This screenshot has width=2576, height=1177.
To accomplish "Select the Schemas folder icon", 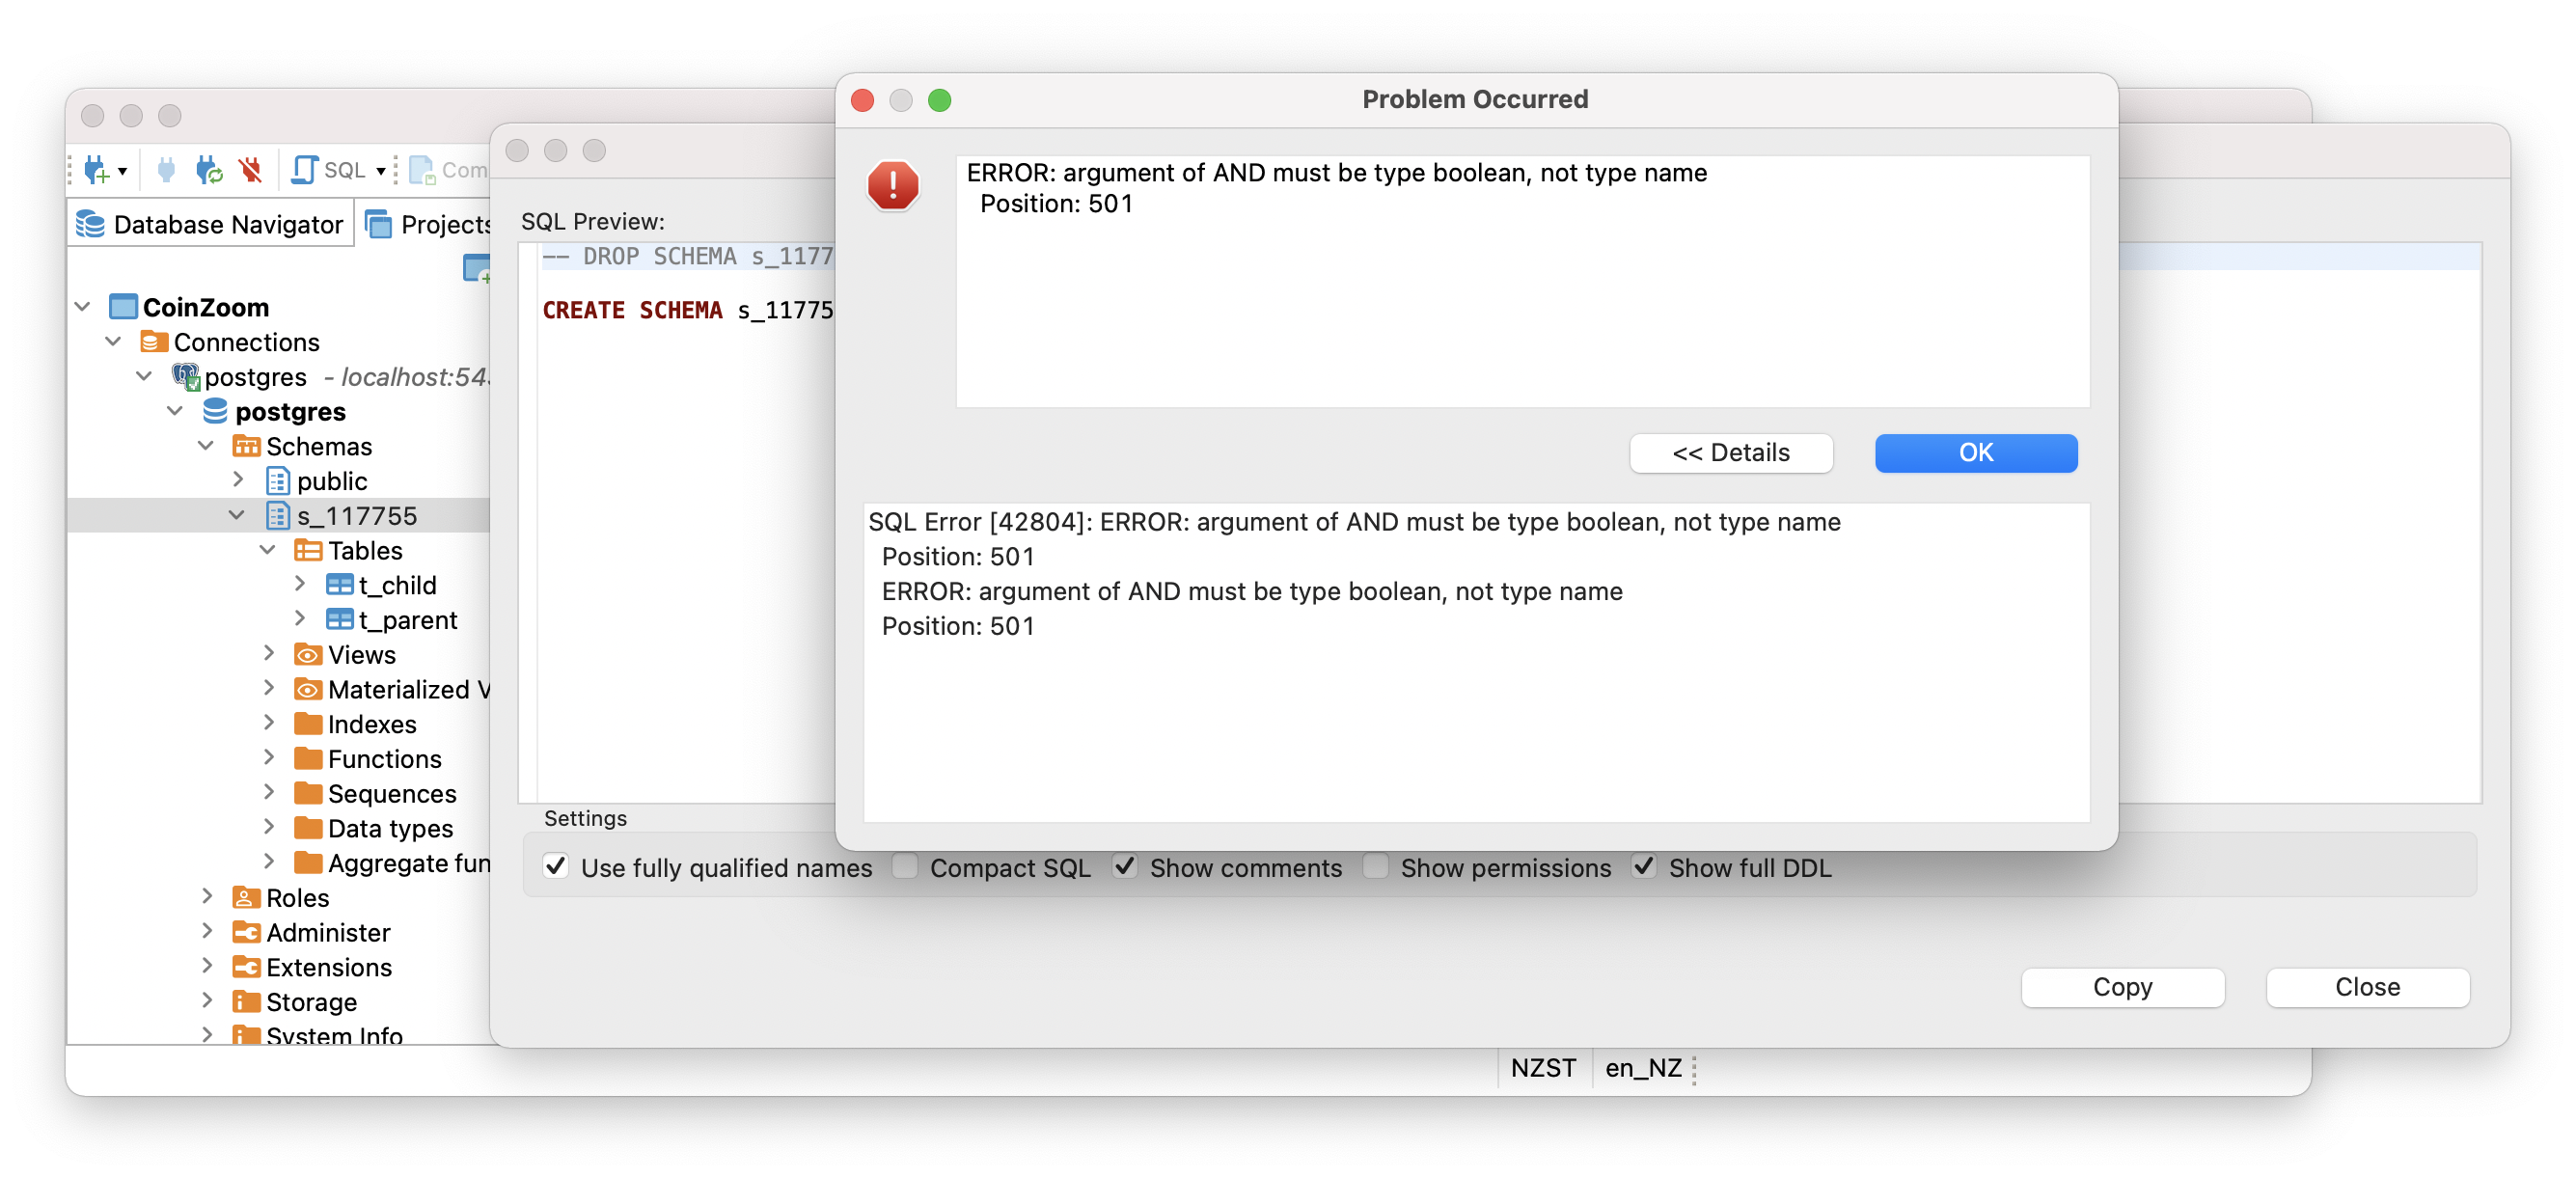I will (246, 445).
